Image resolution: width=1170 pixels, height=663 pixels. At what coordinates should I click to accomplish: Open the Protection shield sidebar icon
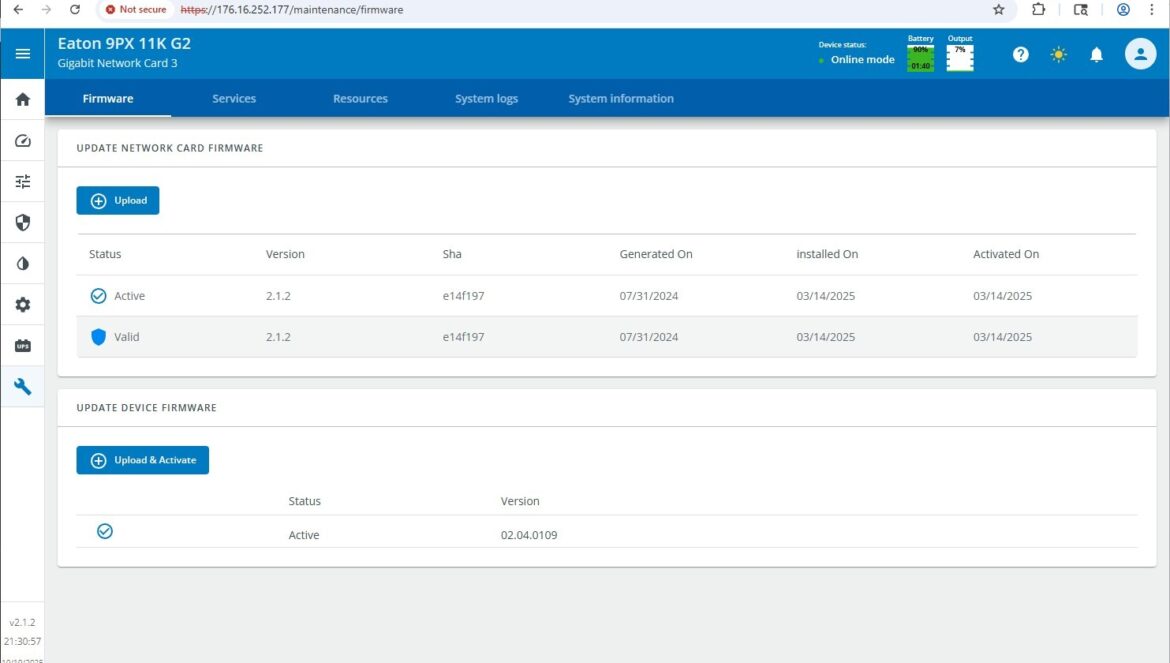(22, 223)
